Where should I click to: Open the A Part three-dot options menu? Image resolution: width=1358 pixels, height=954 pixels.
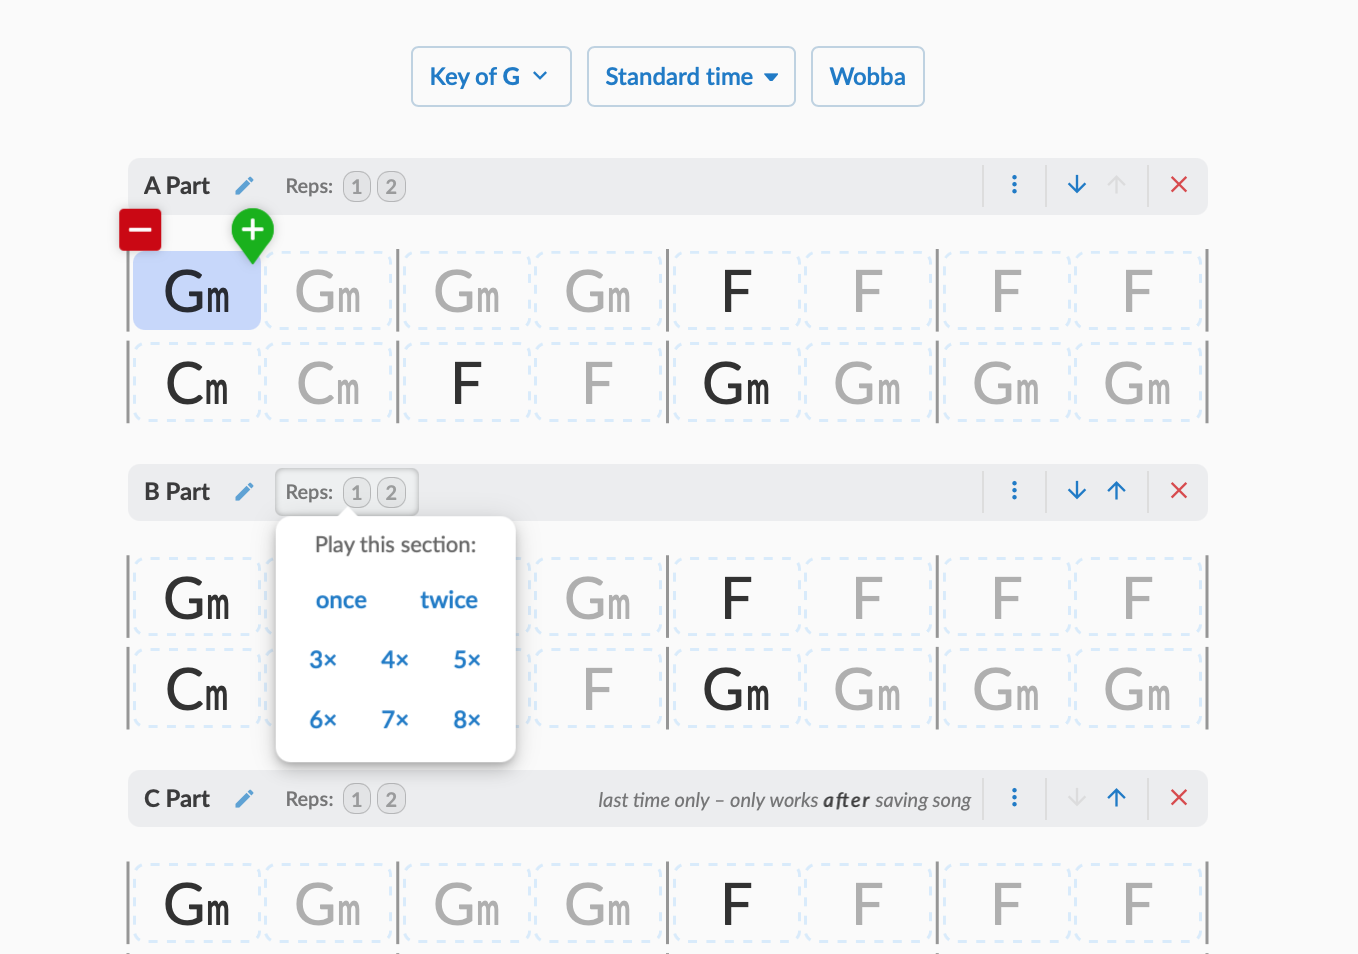(1014, 185)
